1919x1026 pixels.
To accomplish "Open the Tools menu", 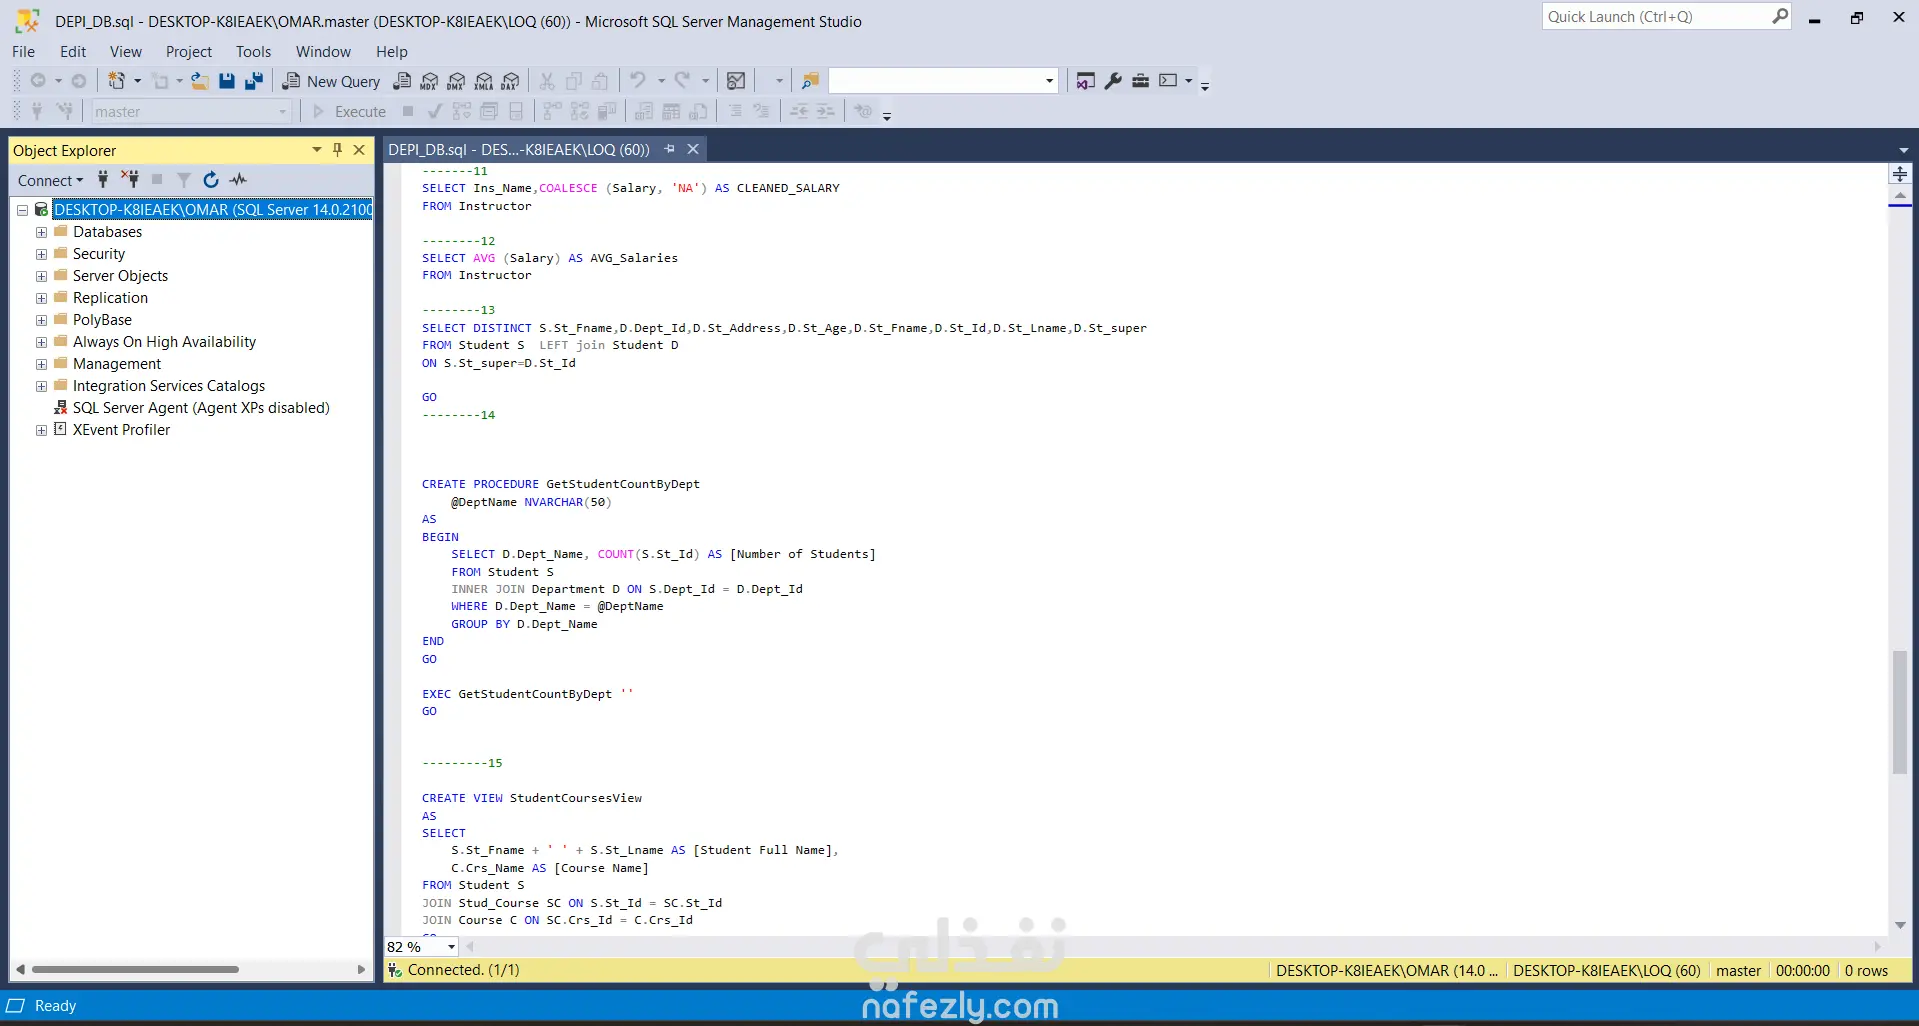I will (x=253, y=52).
